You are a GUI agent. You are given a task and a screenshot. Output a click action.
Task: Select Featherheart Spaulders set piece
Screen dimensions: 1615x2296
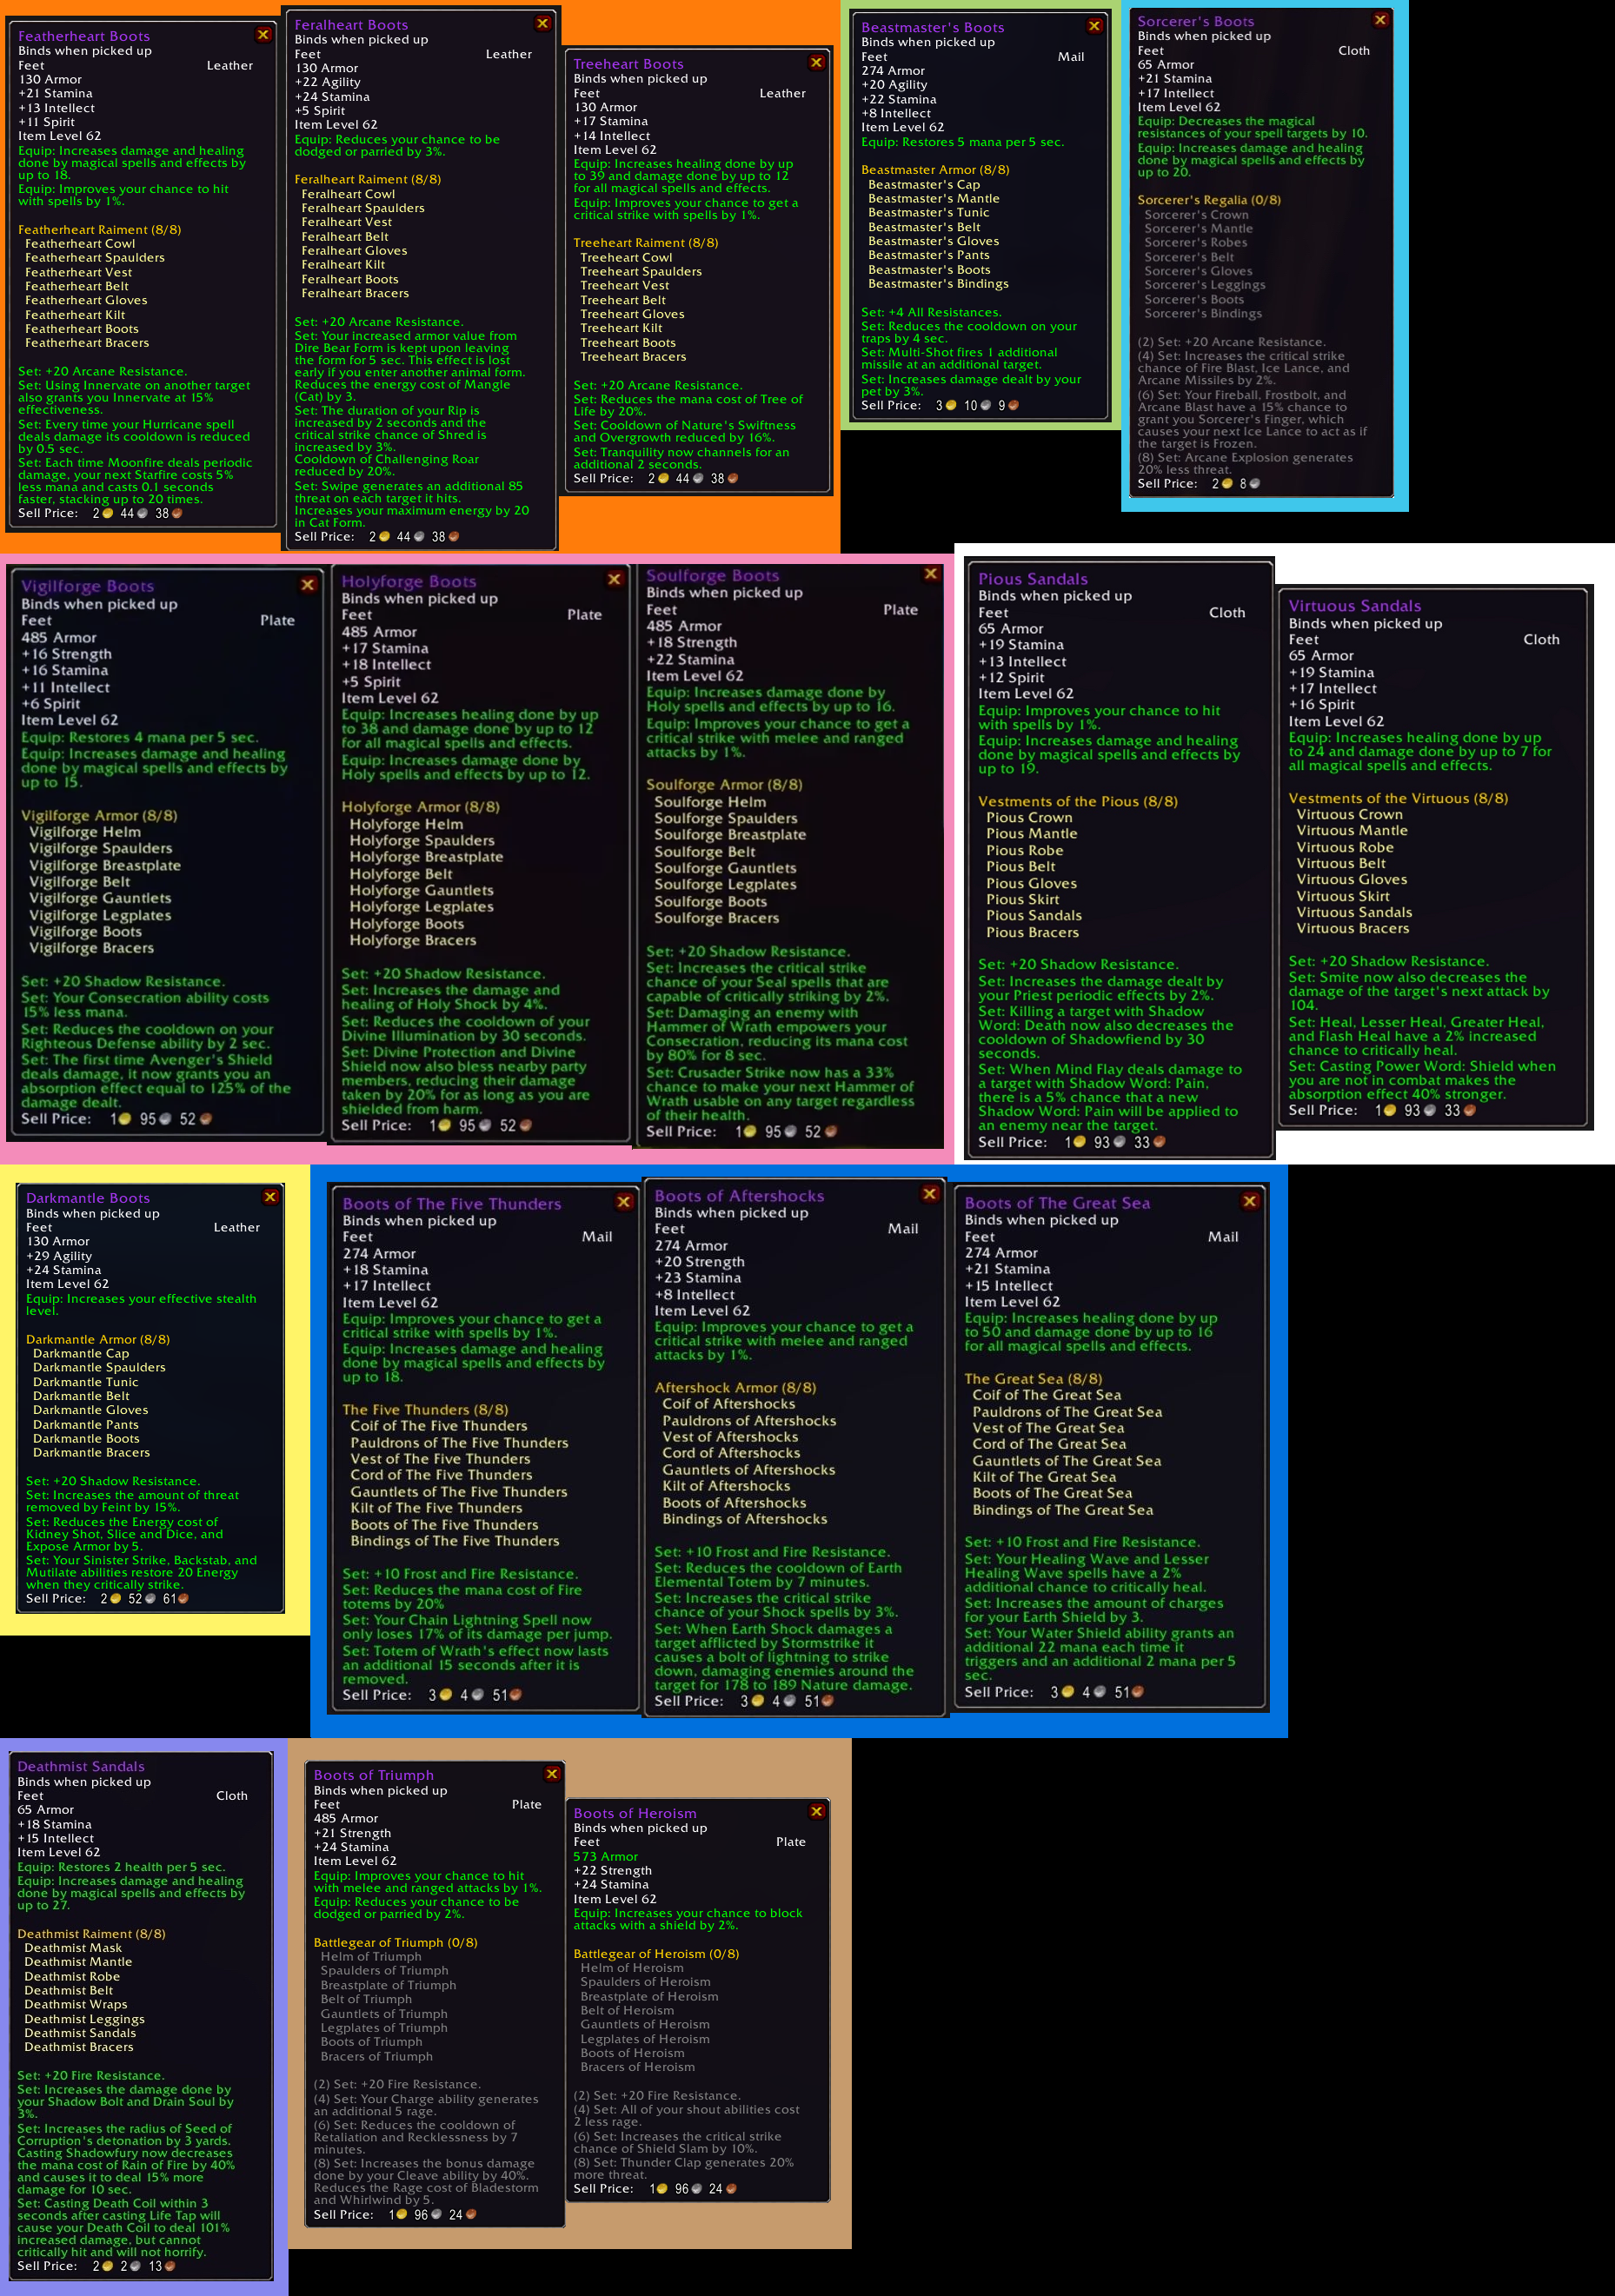click(x=95, y=258)
